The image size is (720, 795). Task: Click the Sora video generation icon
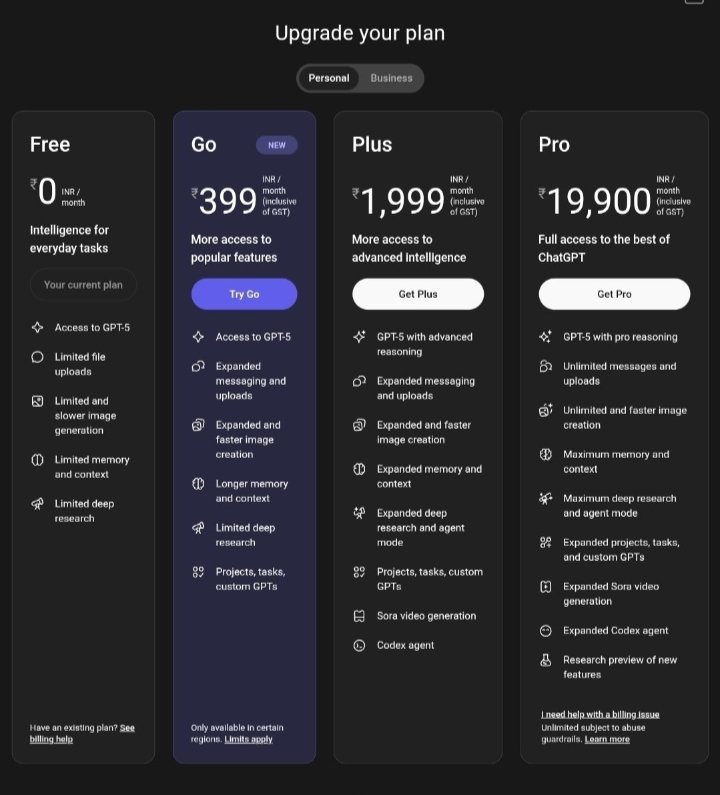tap(359, 616)
